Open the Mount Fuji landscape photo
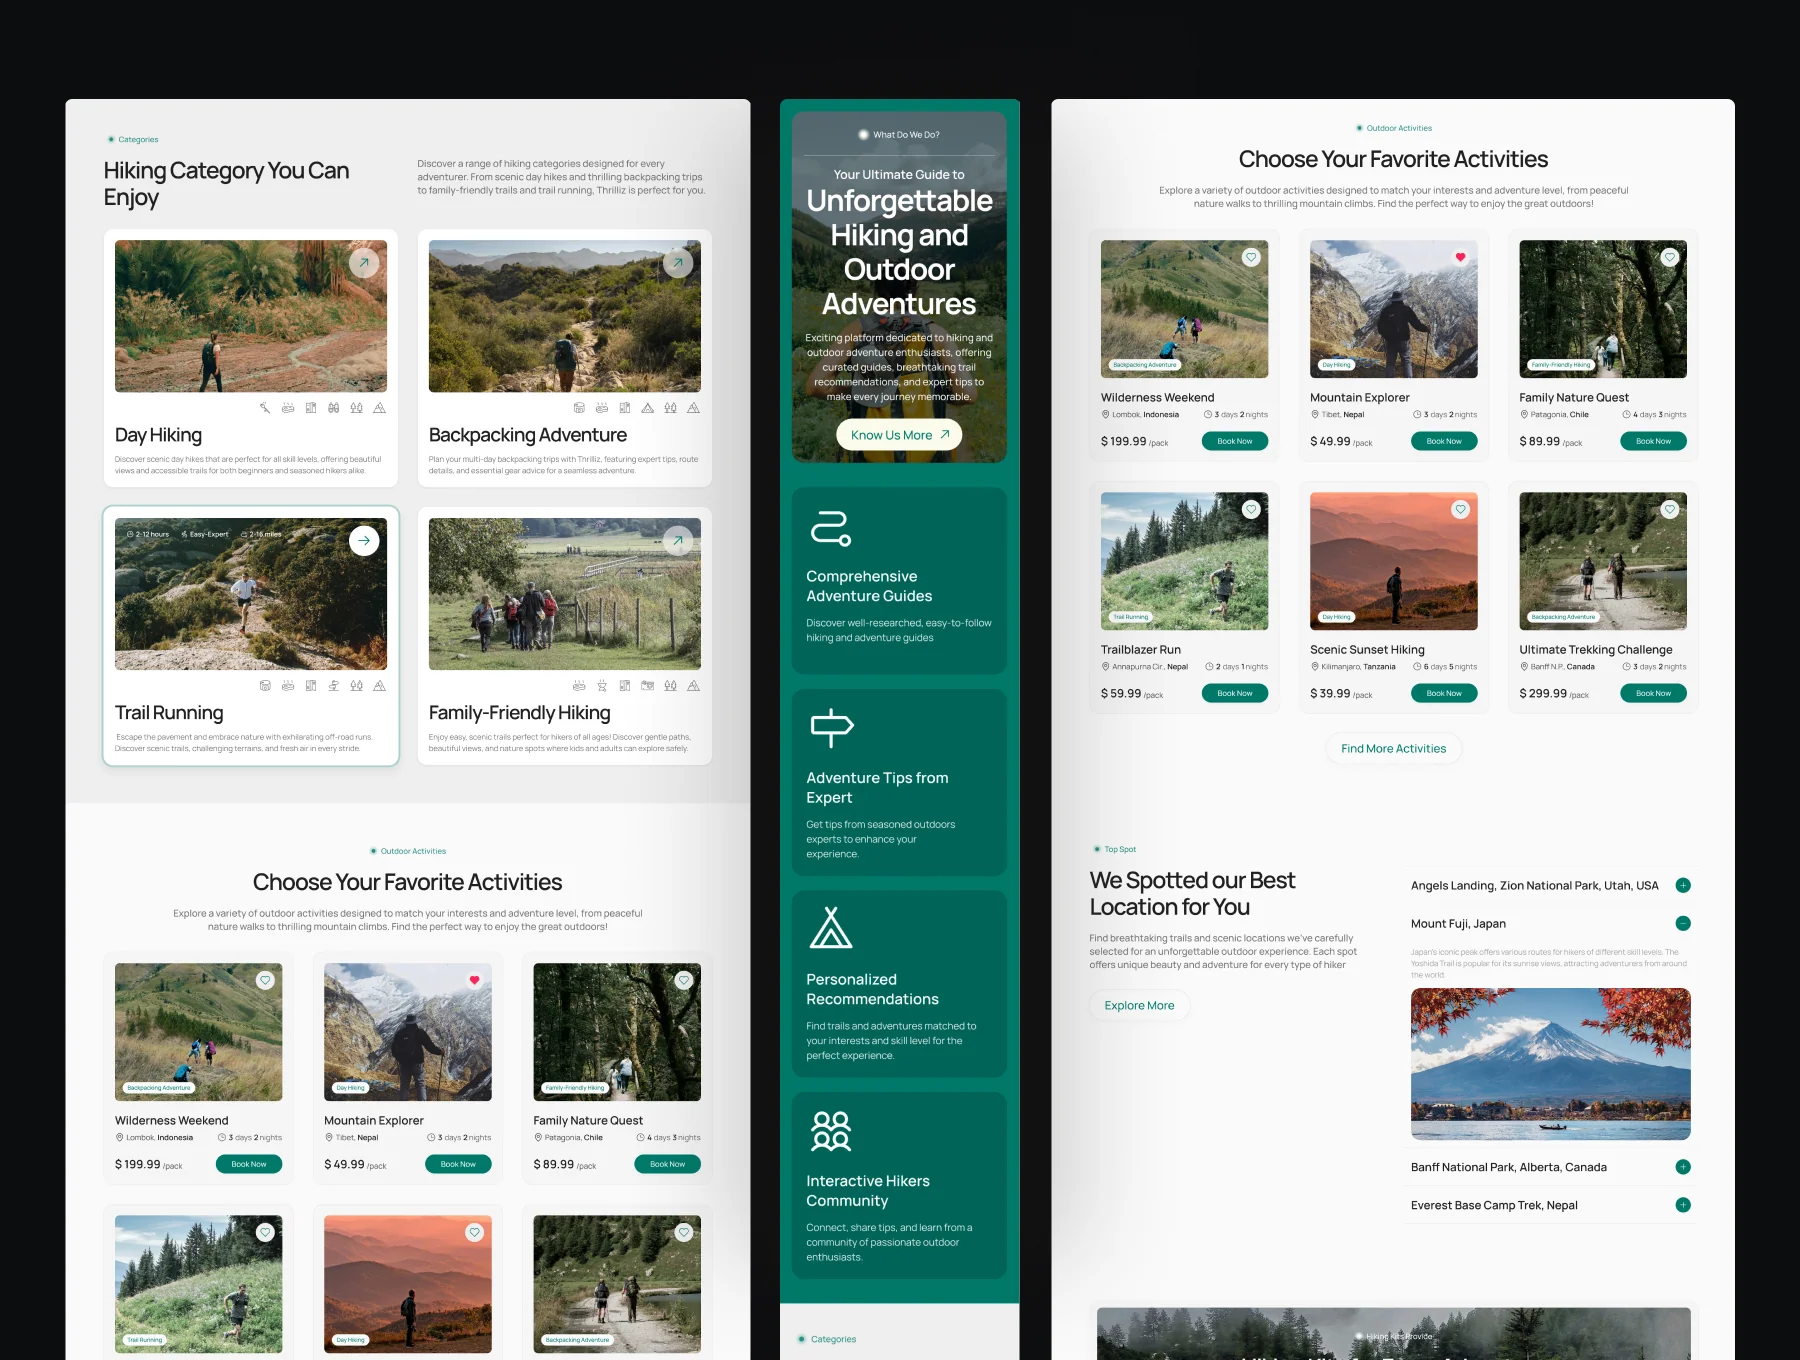Screen dimensions: 1800x1360 1551,1064
